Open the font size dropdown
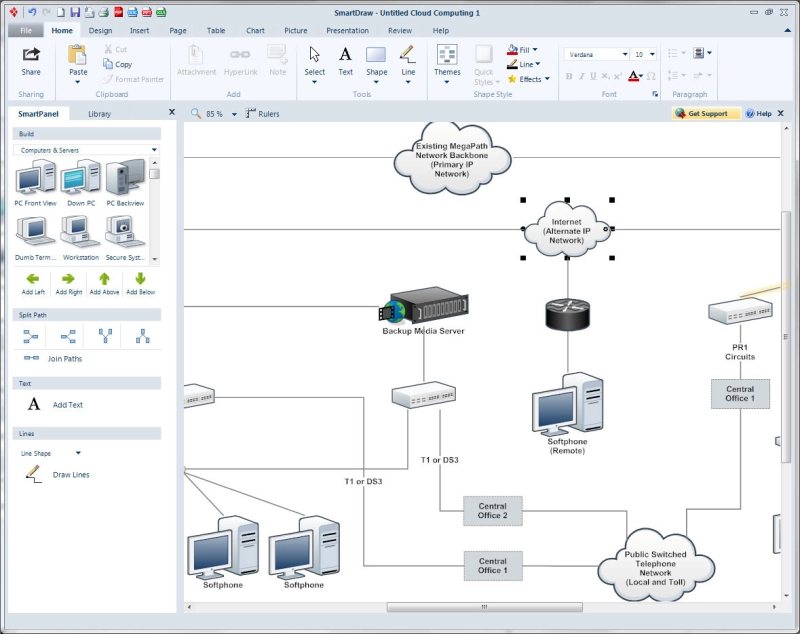Viewport: 800px width, 634px height. pos(652,54)
